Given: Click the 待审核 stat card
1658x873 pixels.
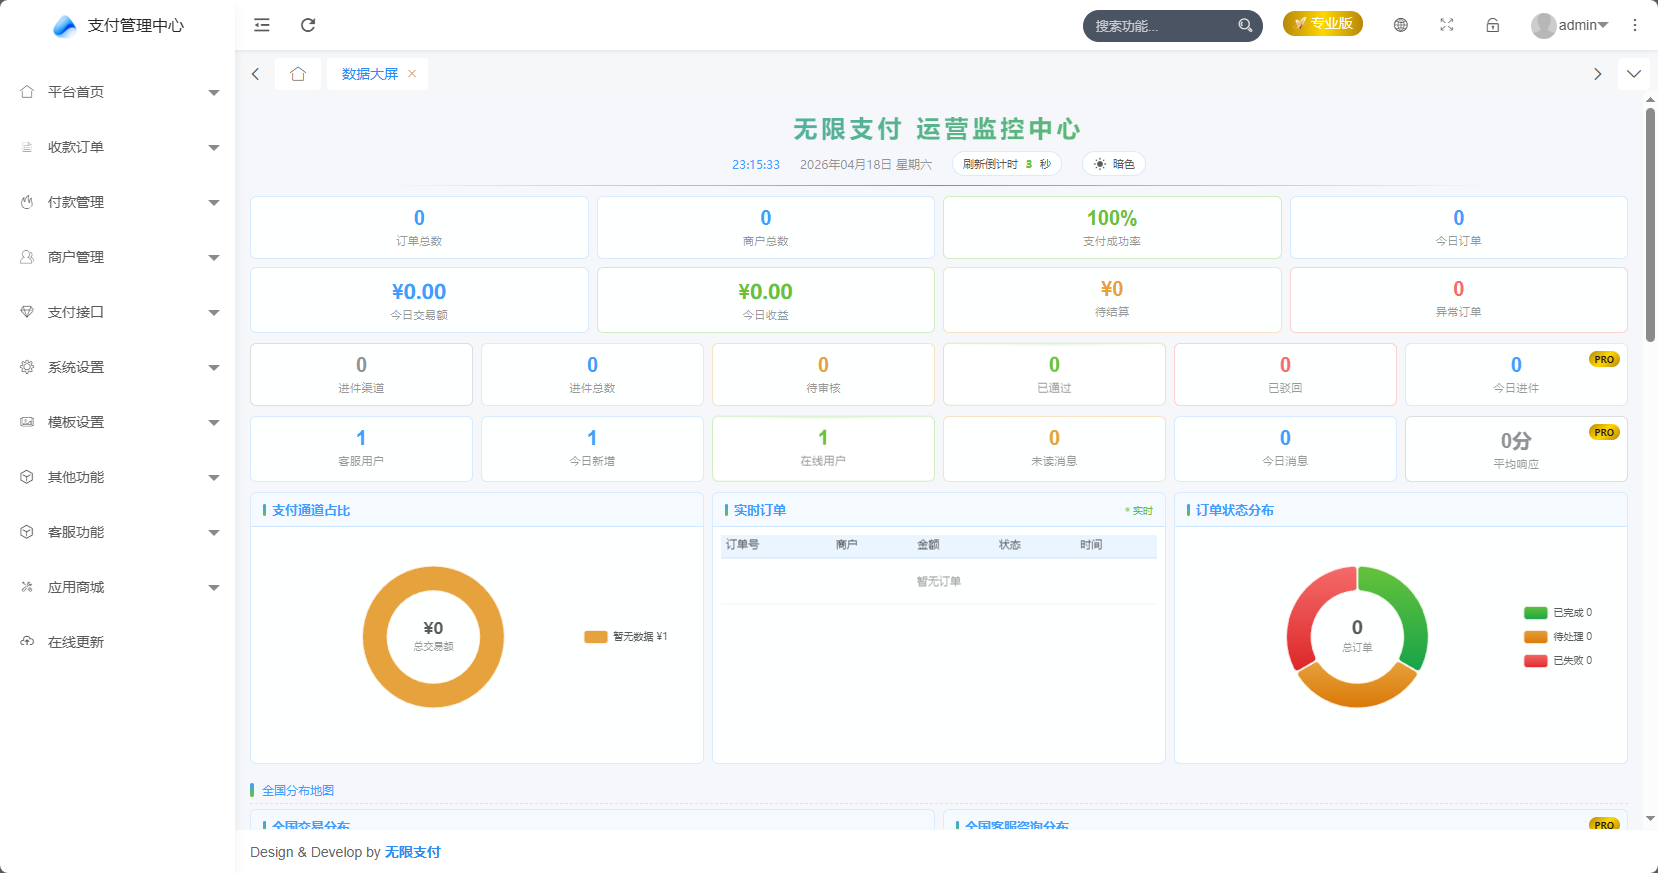Looking at the screenshot, I should point(823,374).
